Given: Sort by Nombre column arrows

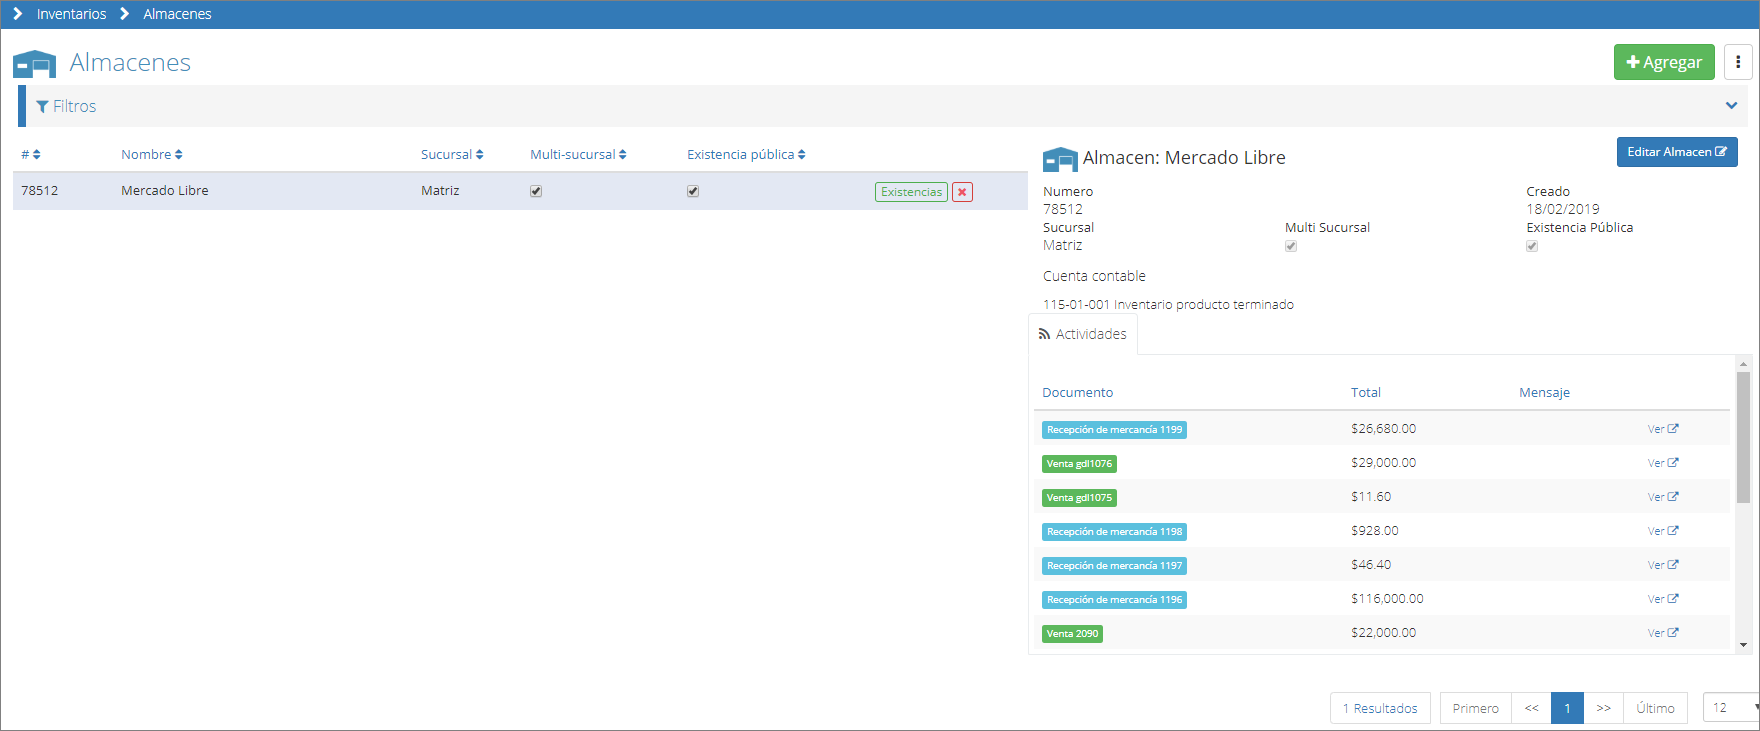Looking at the screenshot, I should coord(178,155).
